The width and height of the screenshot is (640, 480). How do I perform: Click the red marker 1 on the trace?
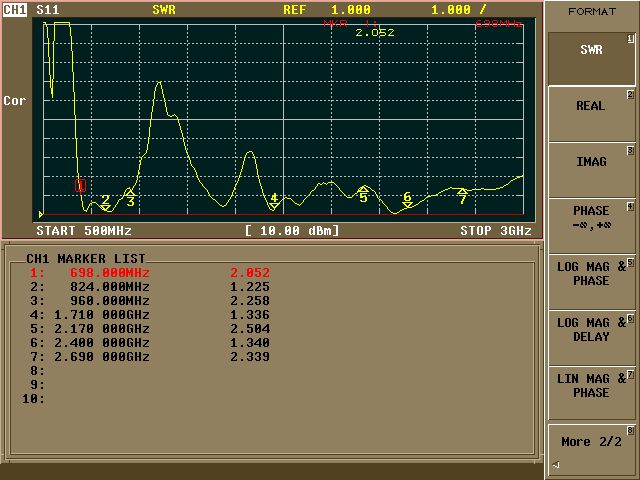80,186
